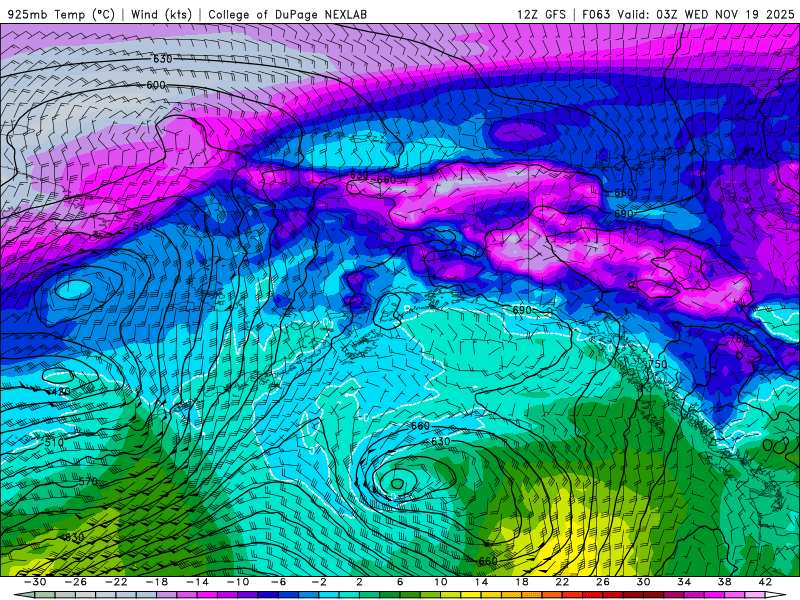Click the 600 height contour label
Image resolution: width=800 pixels, height=600 pixels.
[x=156, y=85]
